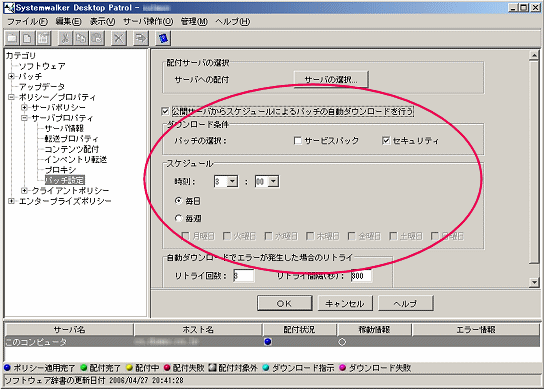Open the minutes dropdown showing 00
The image size is (544, 389).
click(x=273, y=181)
